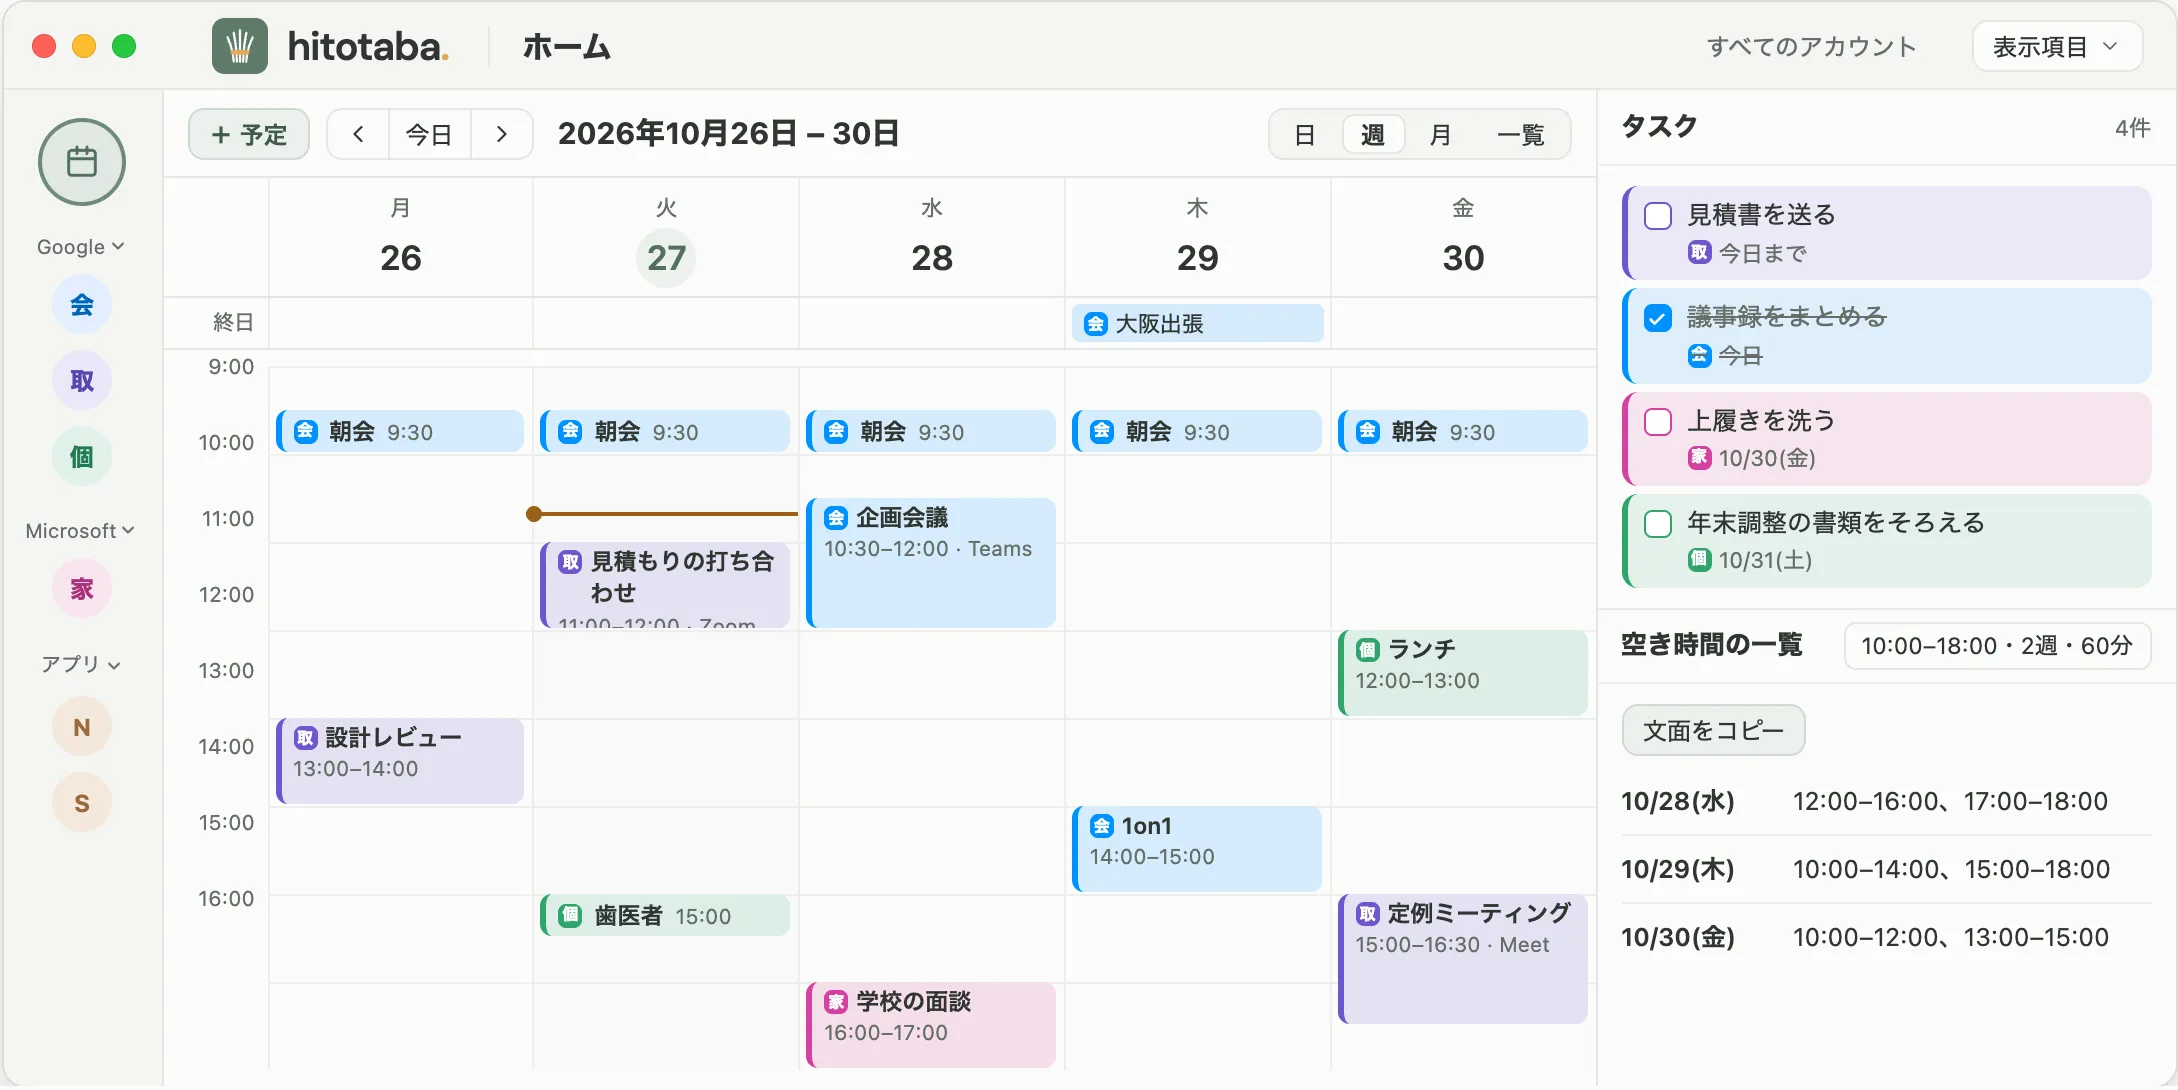This screenshot has height=1090, width=2178.
Task: Open 見積もりの打ち合わせ event on Tuesday
Action: click(665, 585)
